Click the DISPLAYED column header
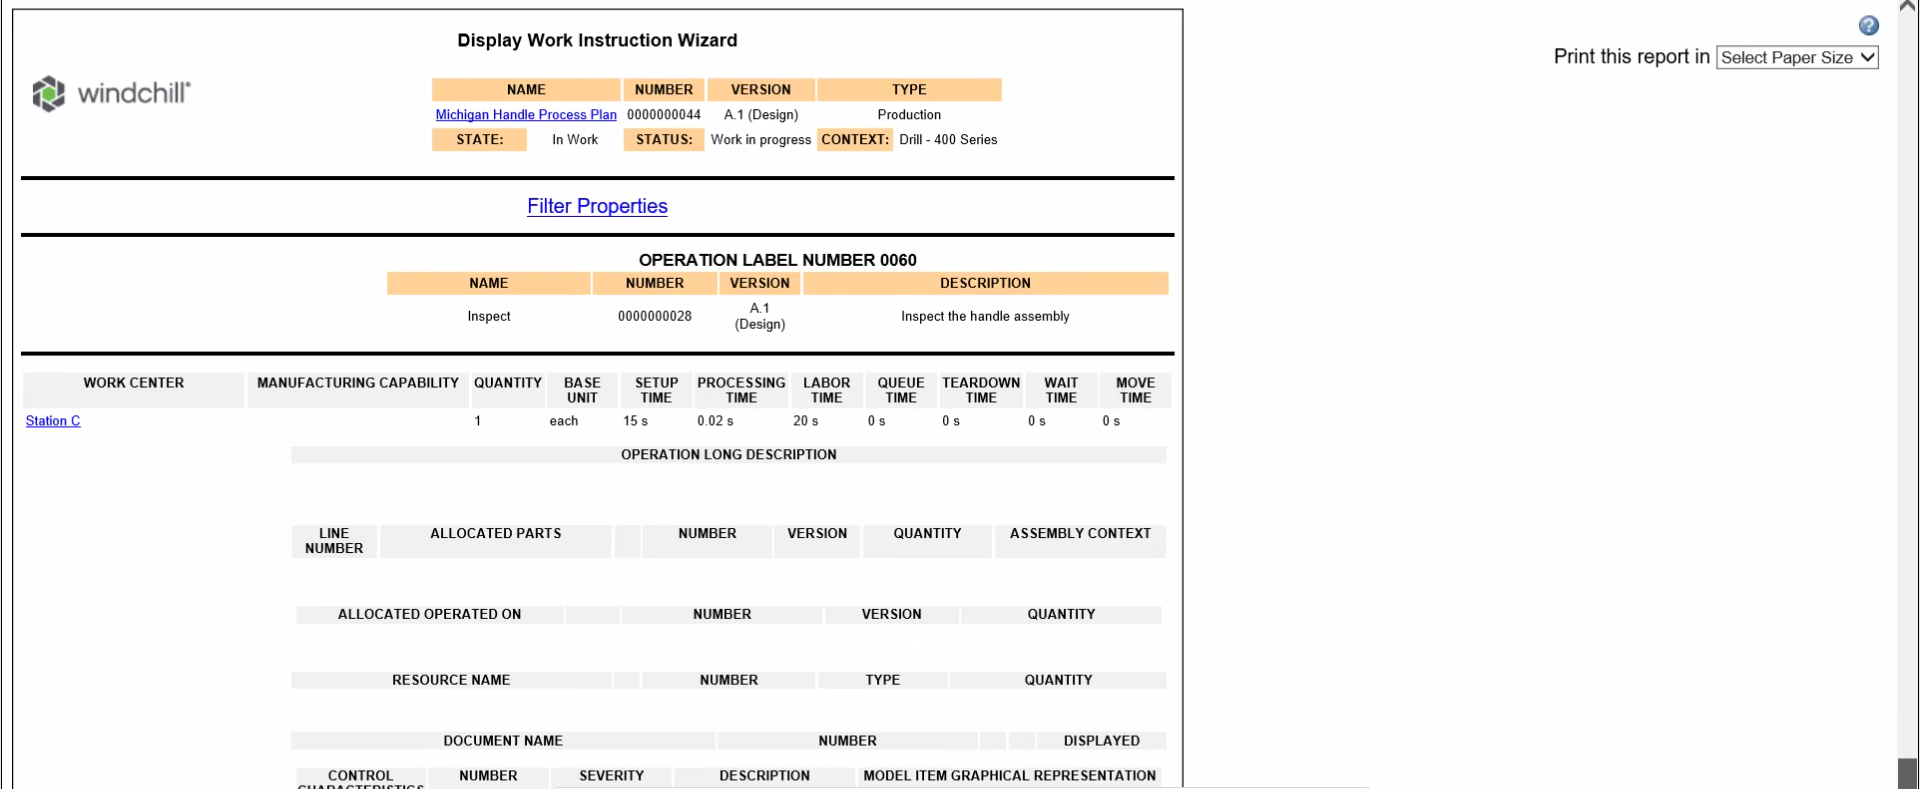 pos(1101,741)
